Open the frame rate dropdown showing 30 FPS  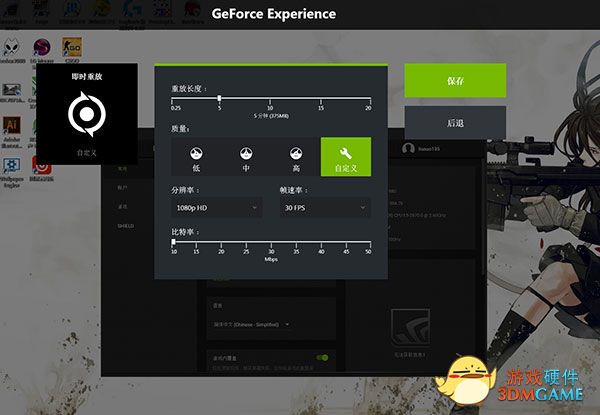(325, 208)
